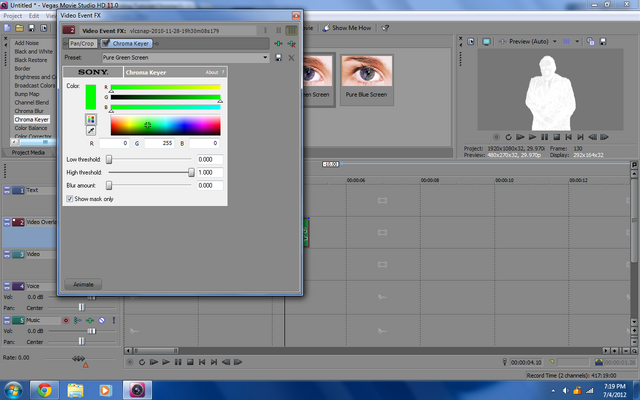The height and width of the screenshot is (400, 640).
Task: Click Stop in the Video Preview transport
Action: click(x=556, y=137)
